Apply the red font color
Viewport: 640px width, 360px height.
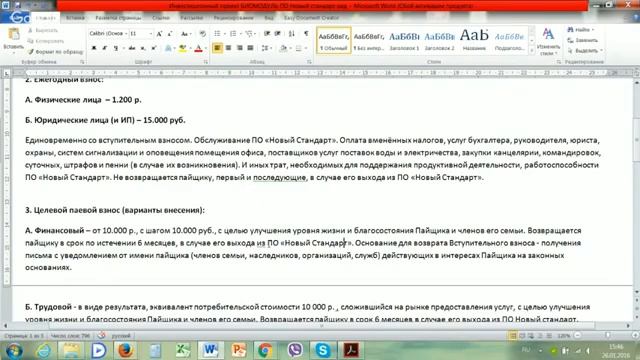pos(198,48)
